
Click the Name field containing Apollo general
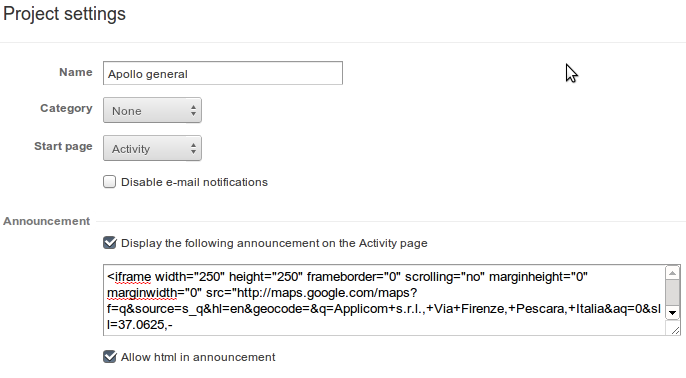223,73
